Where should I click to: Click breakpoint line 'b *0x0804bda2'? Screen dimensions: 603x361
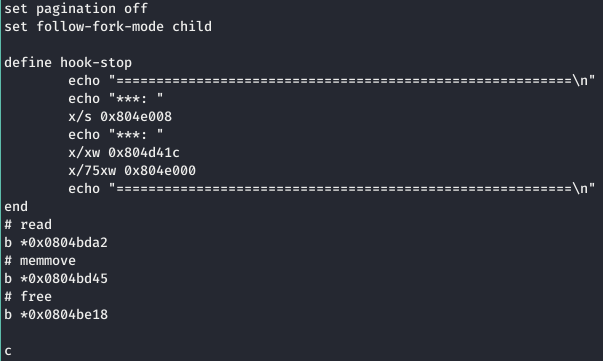pos(56,243)
